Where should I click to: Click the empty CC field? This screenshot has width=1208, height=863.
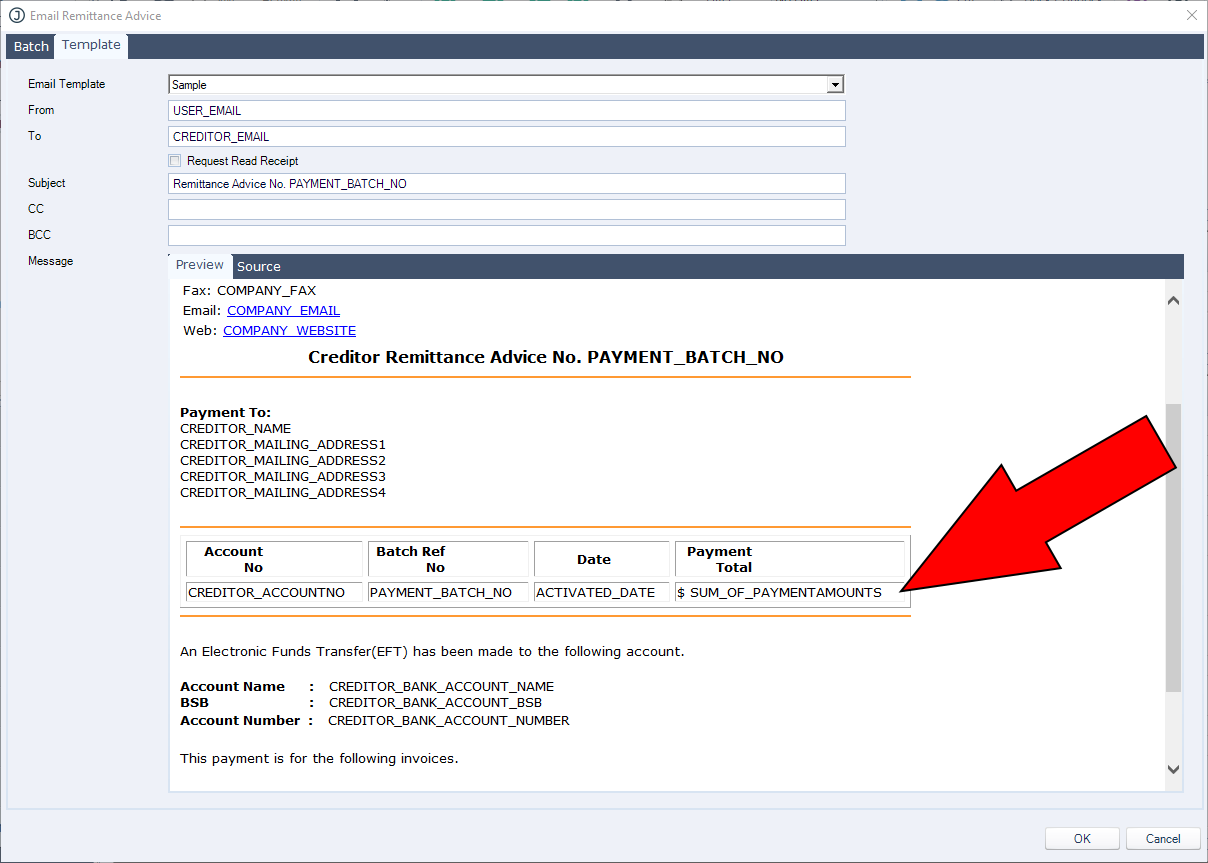coord(506,210)
